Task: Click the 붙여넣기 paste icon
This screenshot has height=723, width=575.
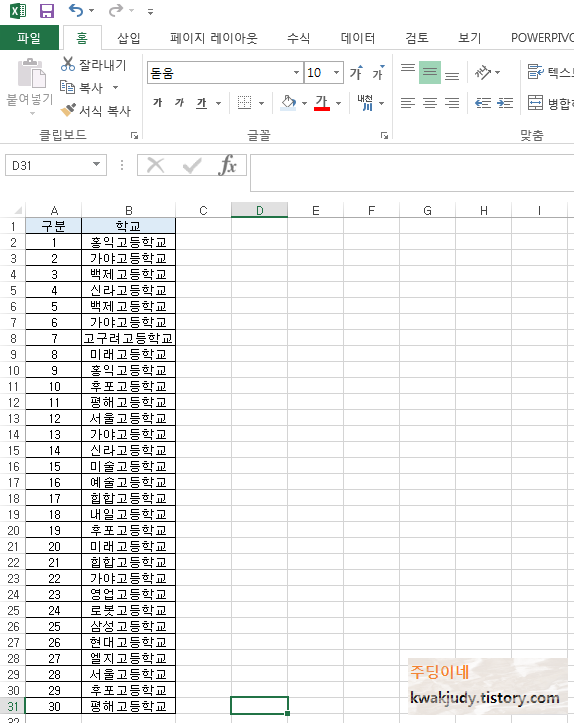Action: 31,74
